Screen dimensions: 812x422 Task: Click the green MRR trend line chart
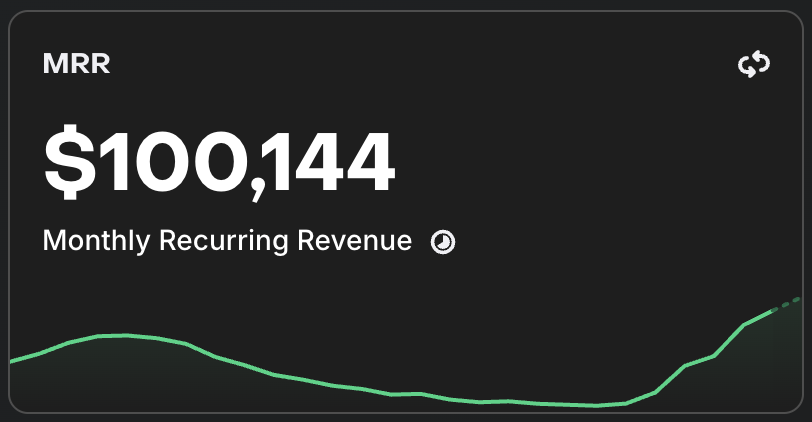(x=405, y=355)
